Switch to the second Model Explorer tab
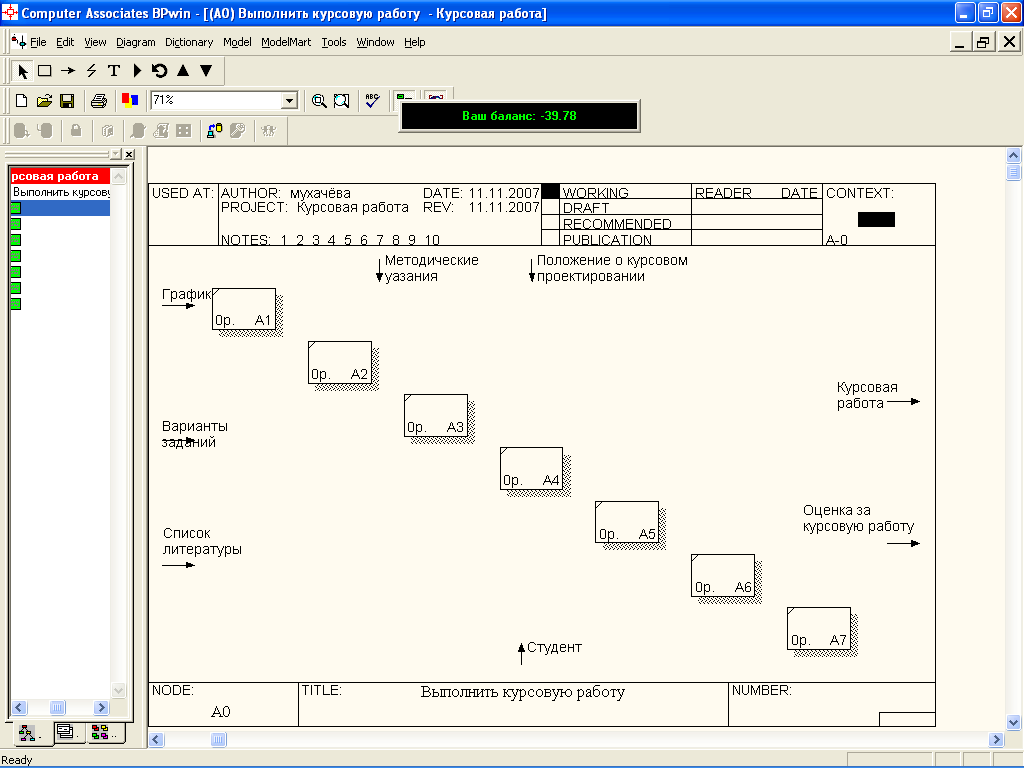The height and width of the screenshot is (768, 1024). click(x=65, y=733)
